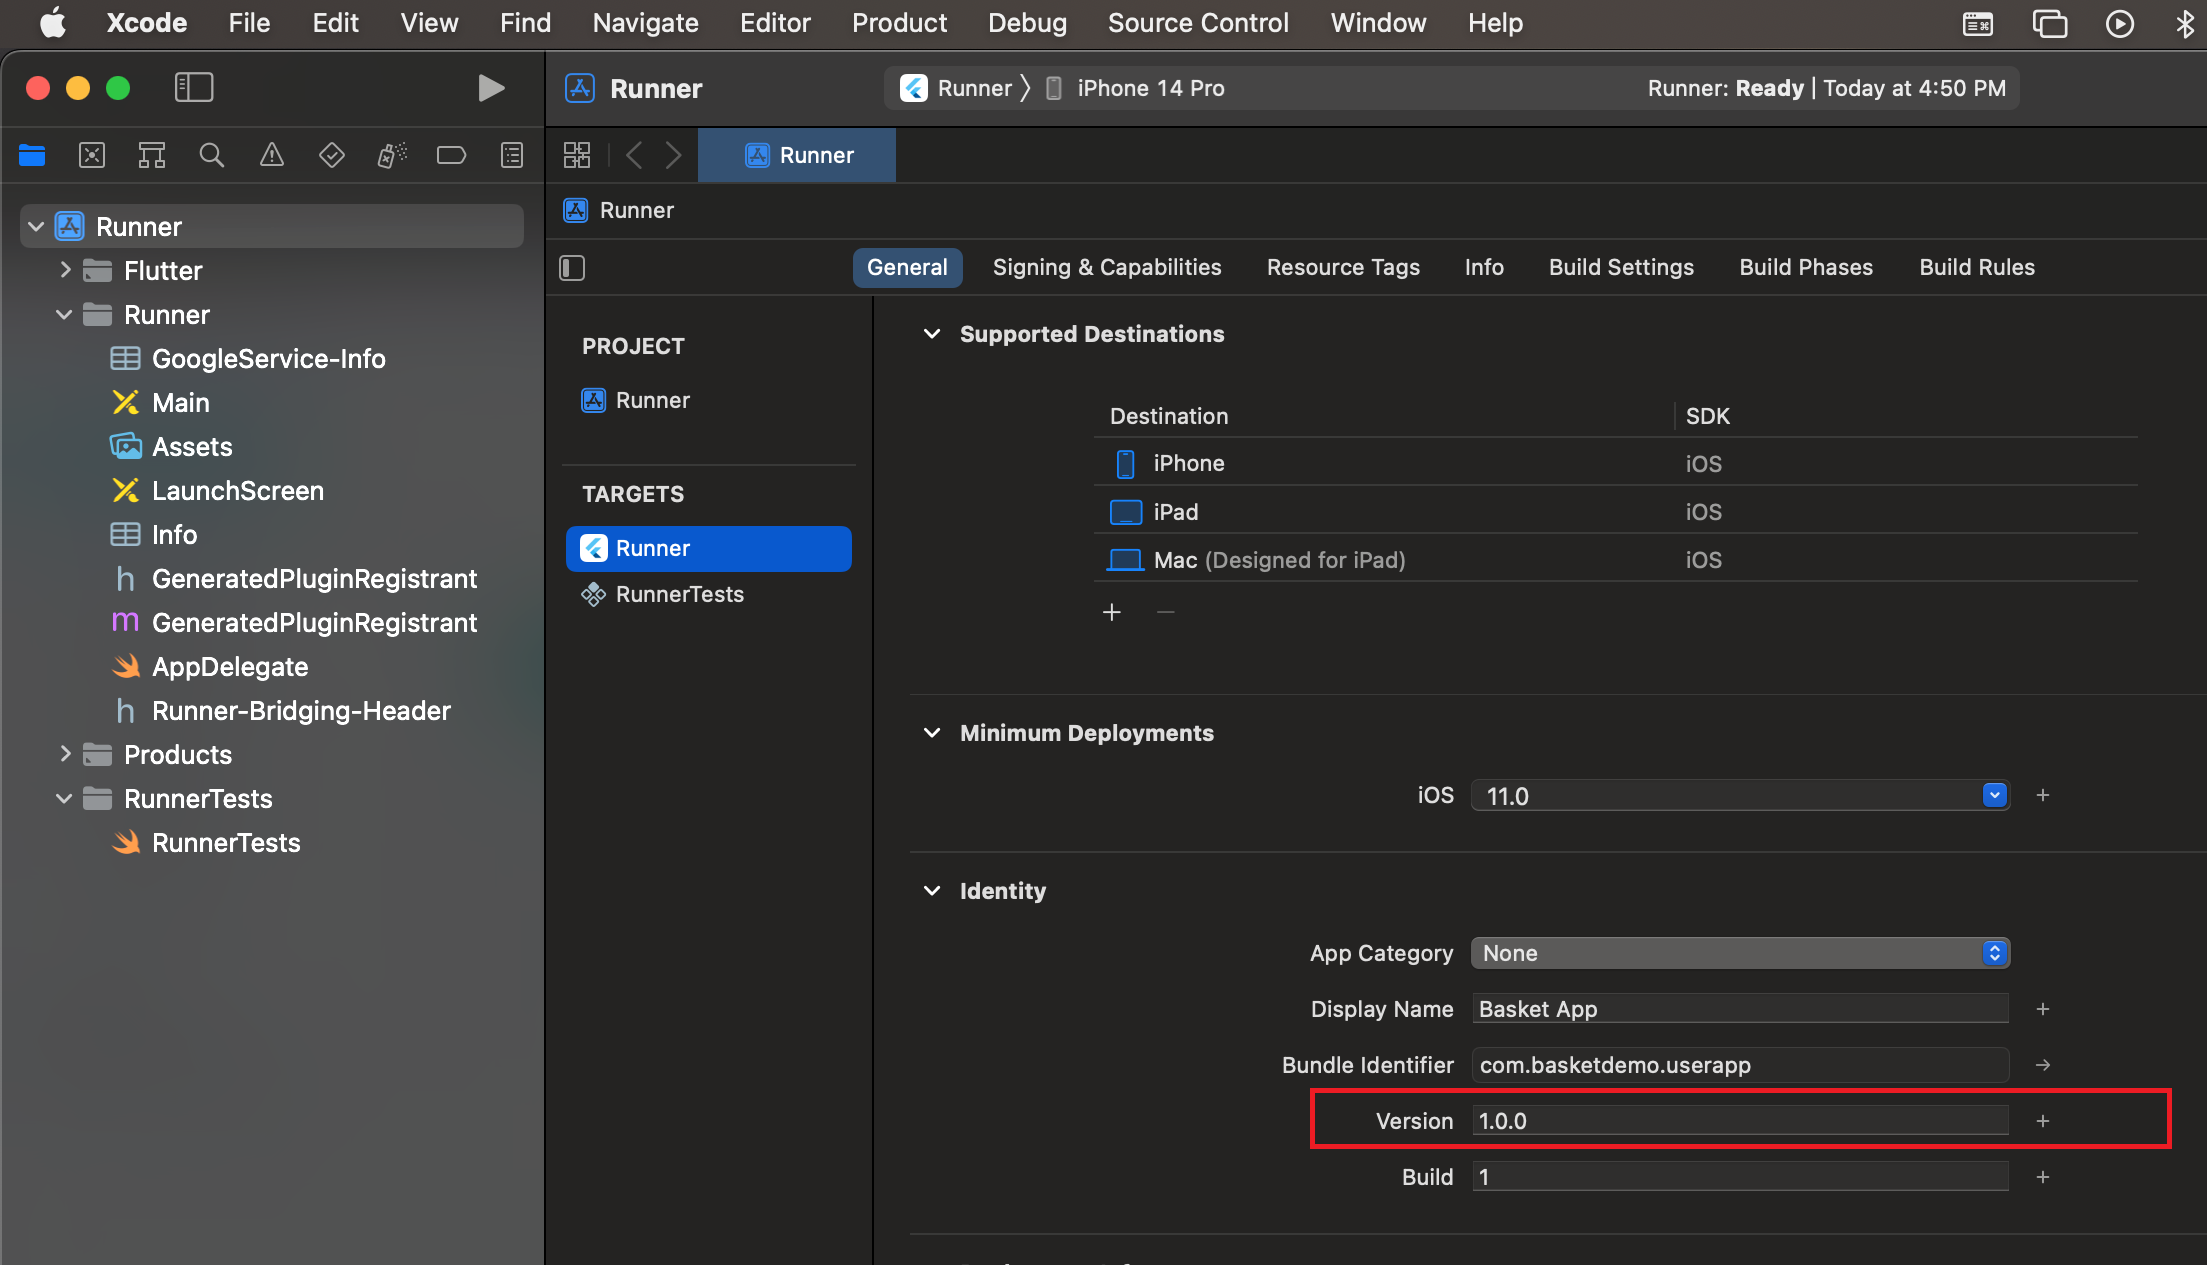Screen dimensions: 2207x1265
Task: Switch to the Build Settings tab
Action: click(x=1621, y=267)
